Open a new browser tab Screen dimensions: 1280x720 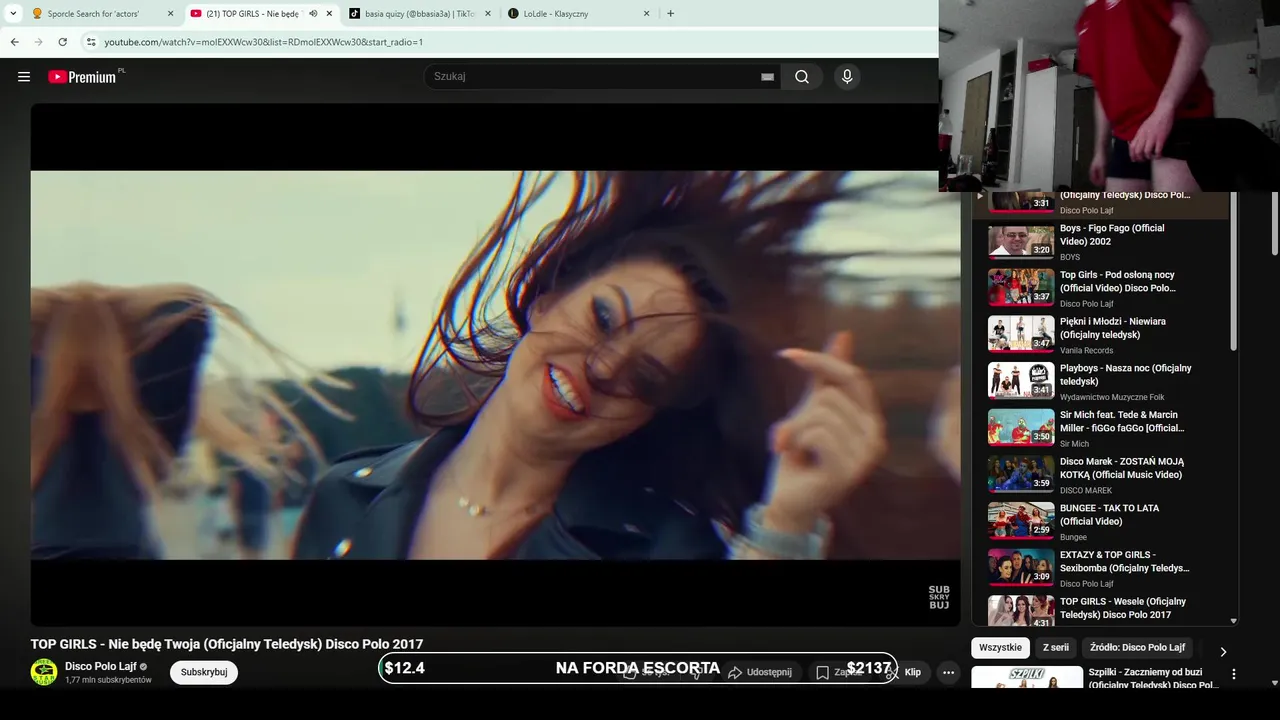[670, 14]
